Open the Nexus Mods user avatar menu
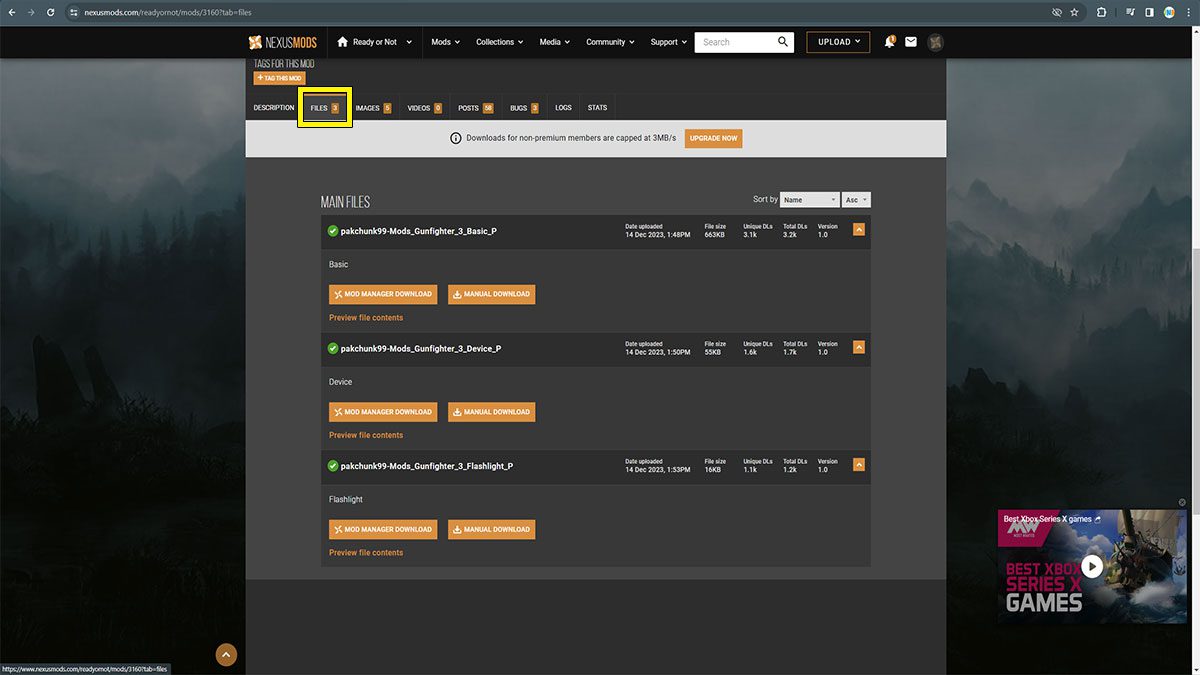1200x675 pixels. [935, 42]
